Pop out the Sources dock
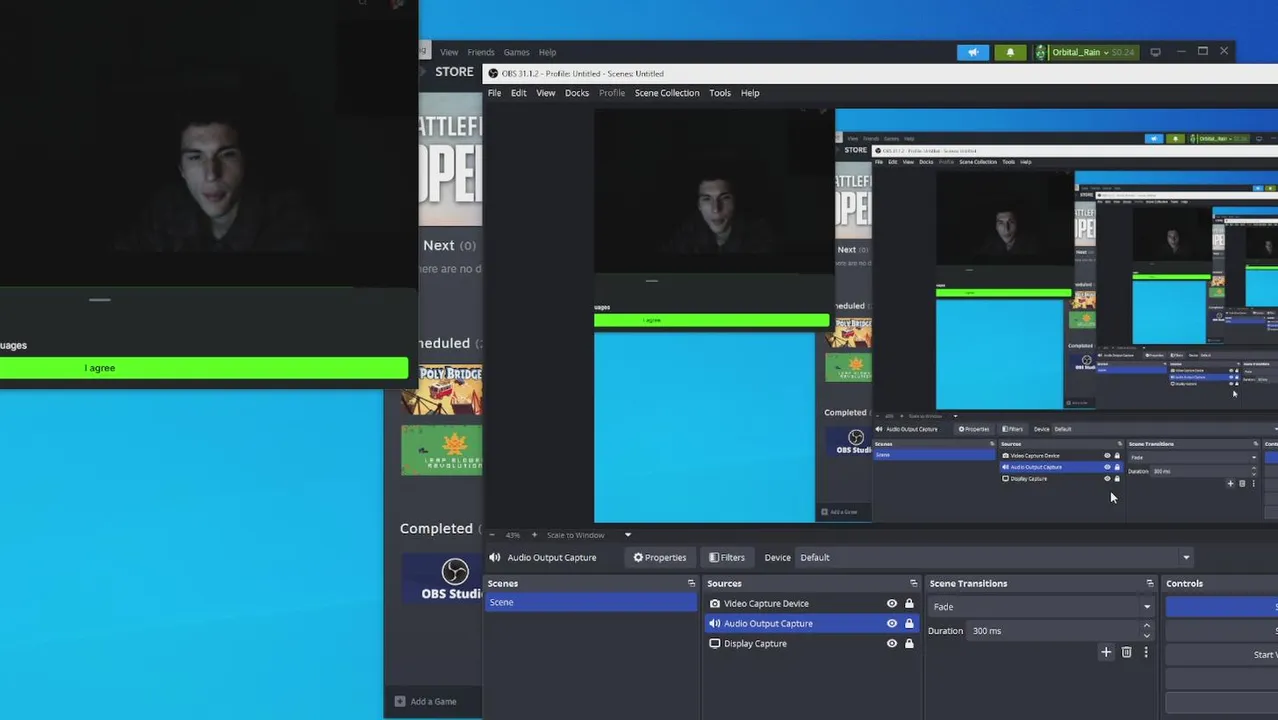 (x=913, y=584)
